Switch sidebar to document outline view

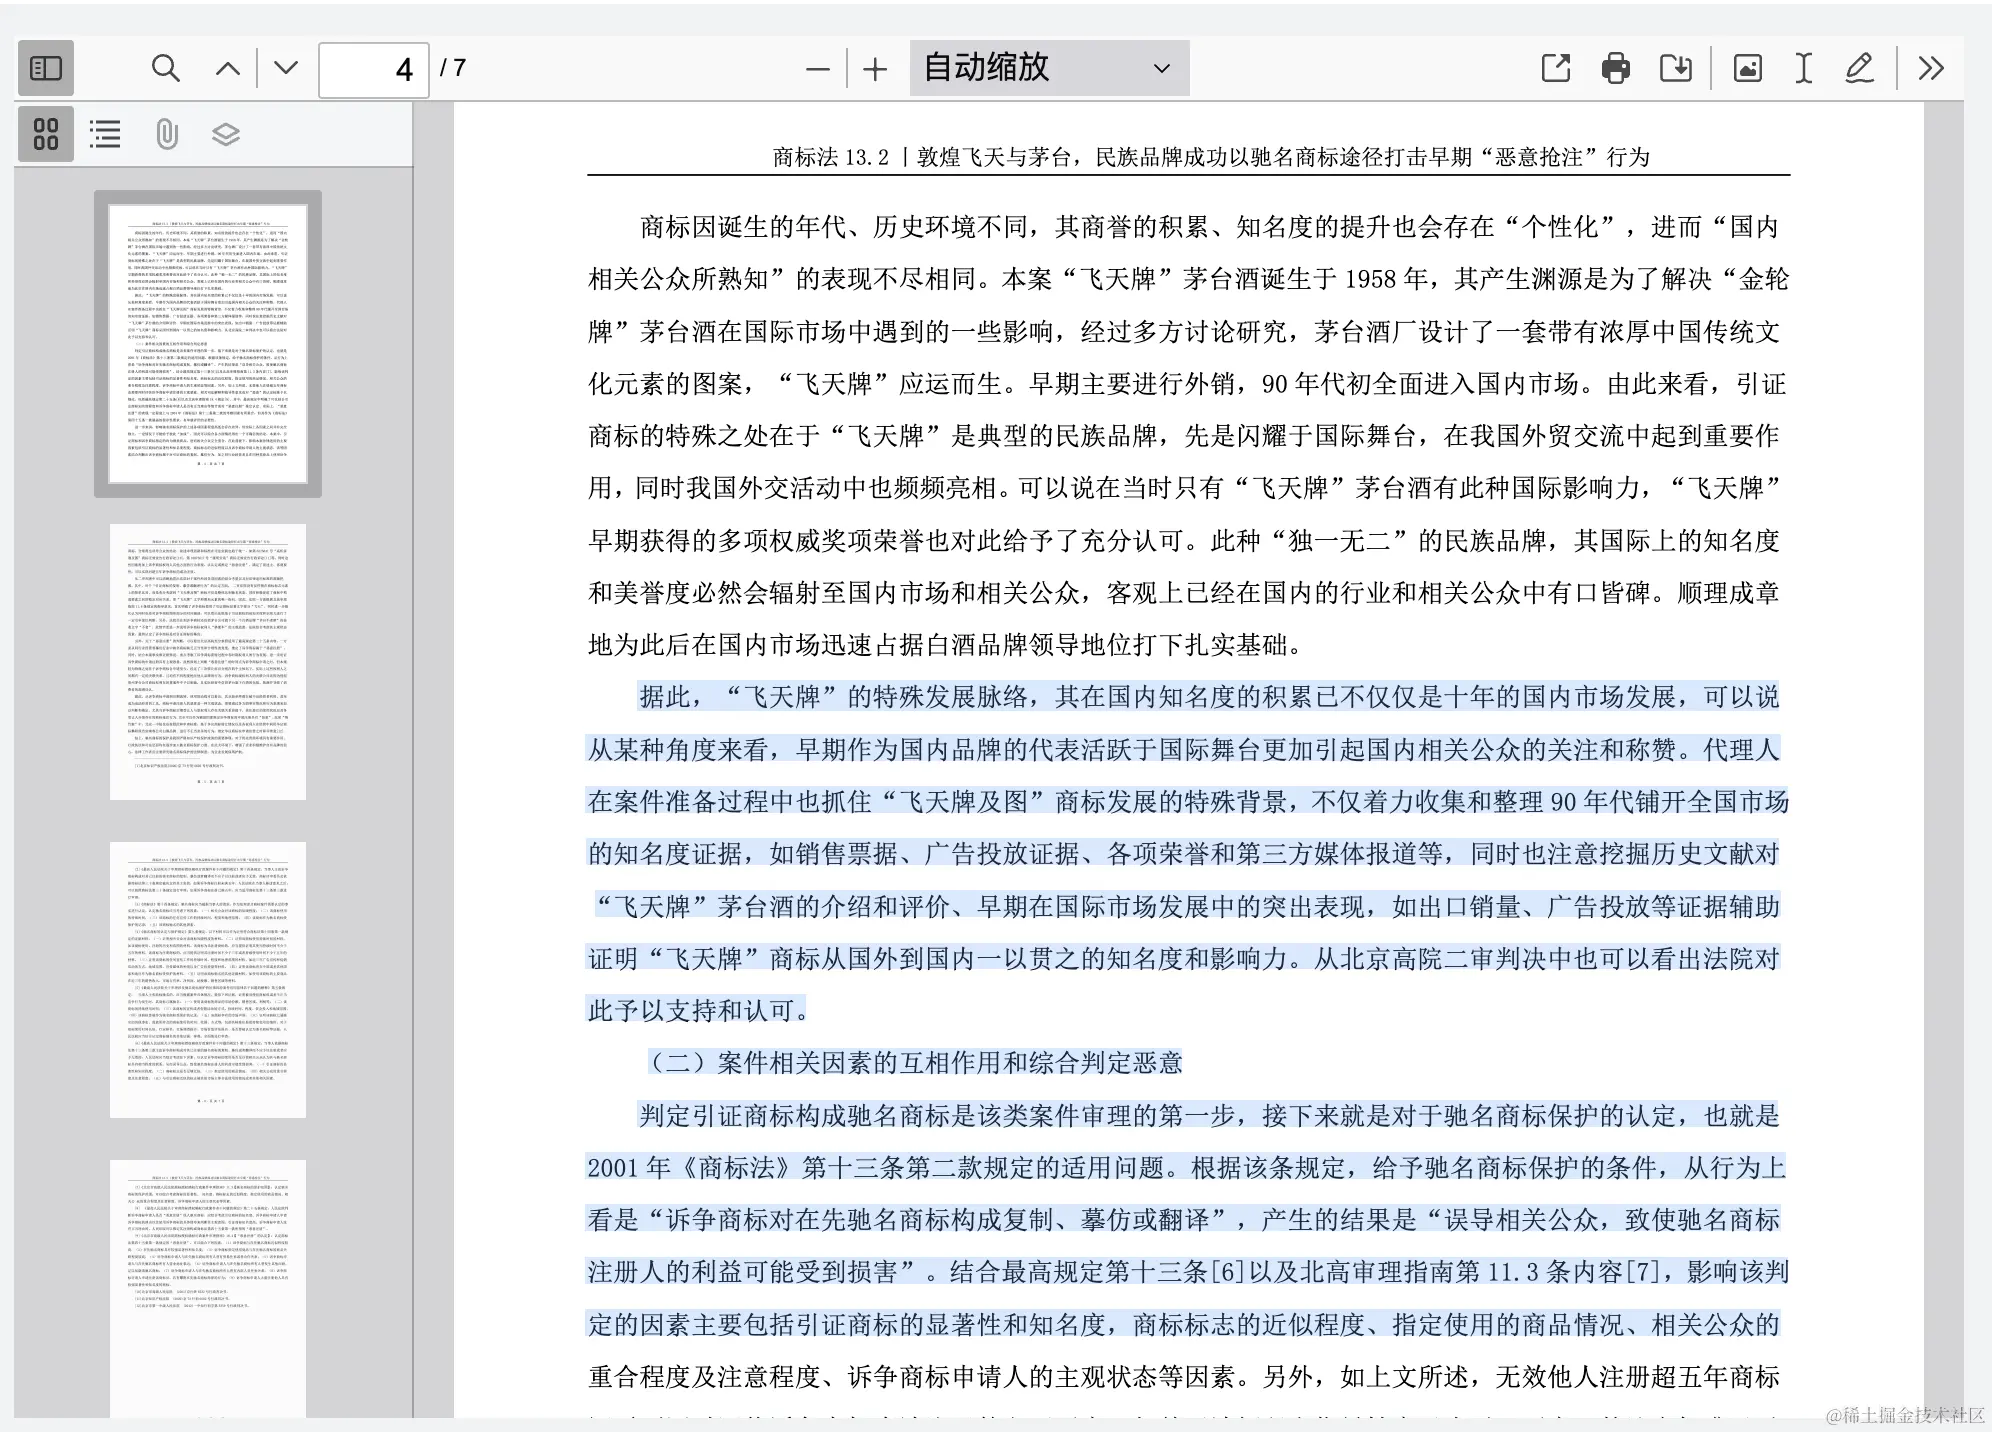[105, 133]
